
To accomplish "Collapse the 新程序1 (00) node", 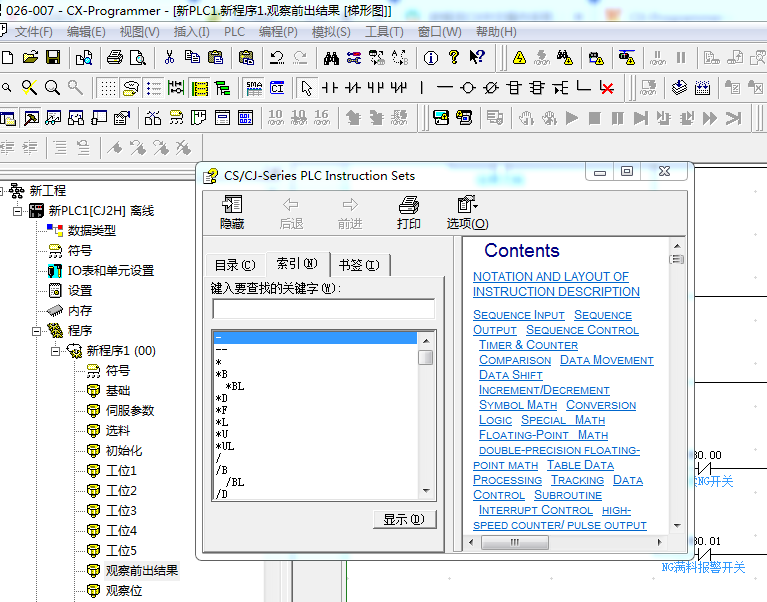I will (x=55, y=351).
